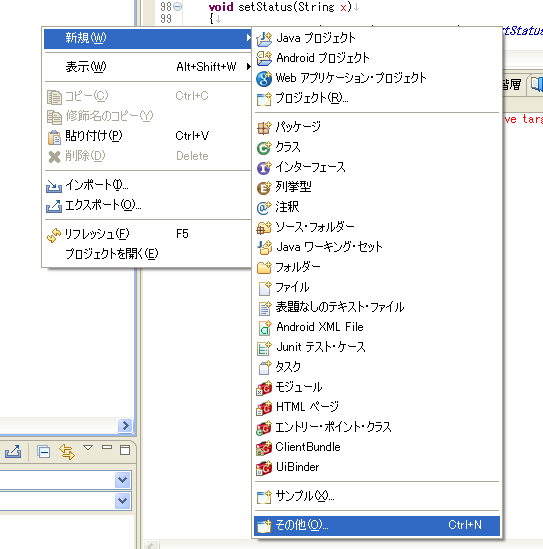Click the インターフェース purple I icon
The image size is (543, 549).
point(264,168)
